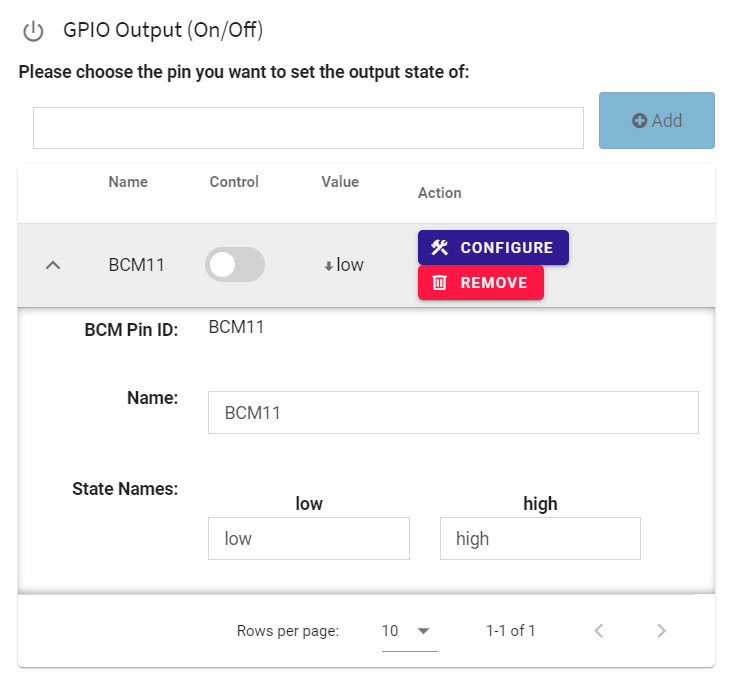Viewport: 730px width, 677px height.
Task: Go to previous page of rows
Action: coord(599,631)
